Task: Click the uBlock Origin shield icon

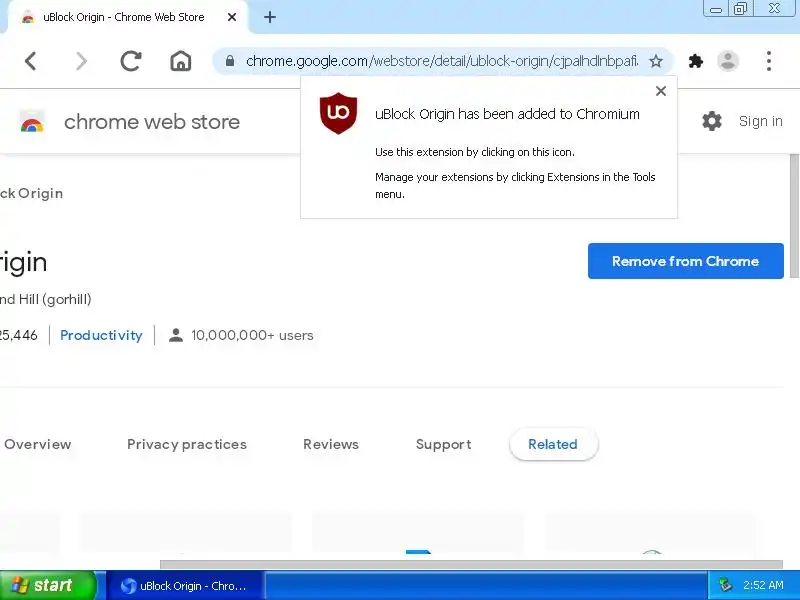Action: coord(338,113)
